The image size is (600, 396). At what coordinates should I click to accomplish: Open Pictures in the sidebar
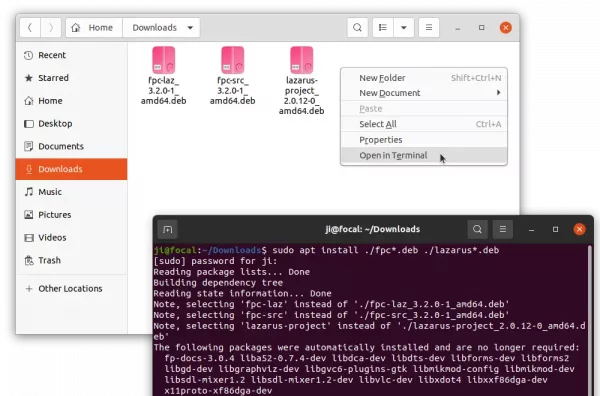[72, 215]
